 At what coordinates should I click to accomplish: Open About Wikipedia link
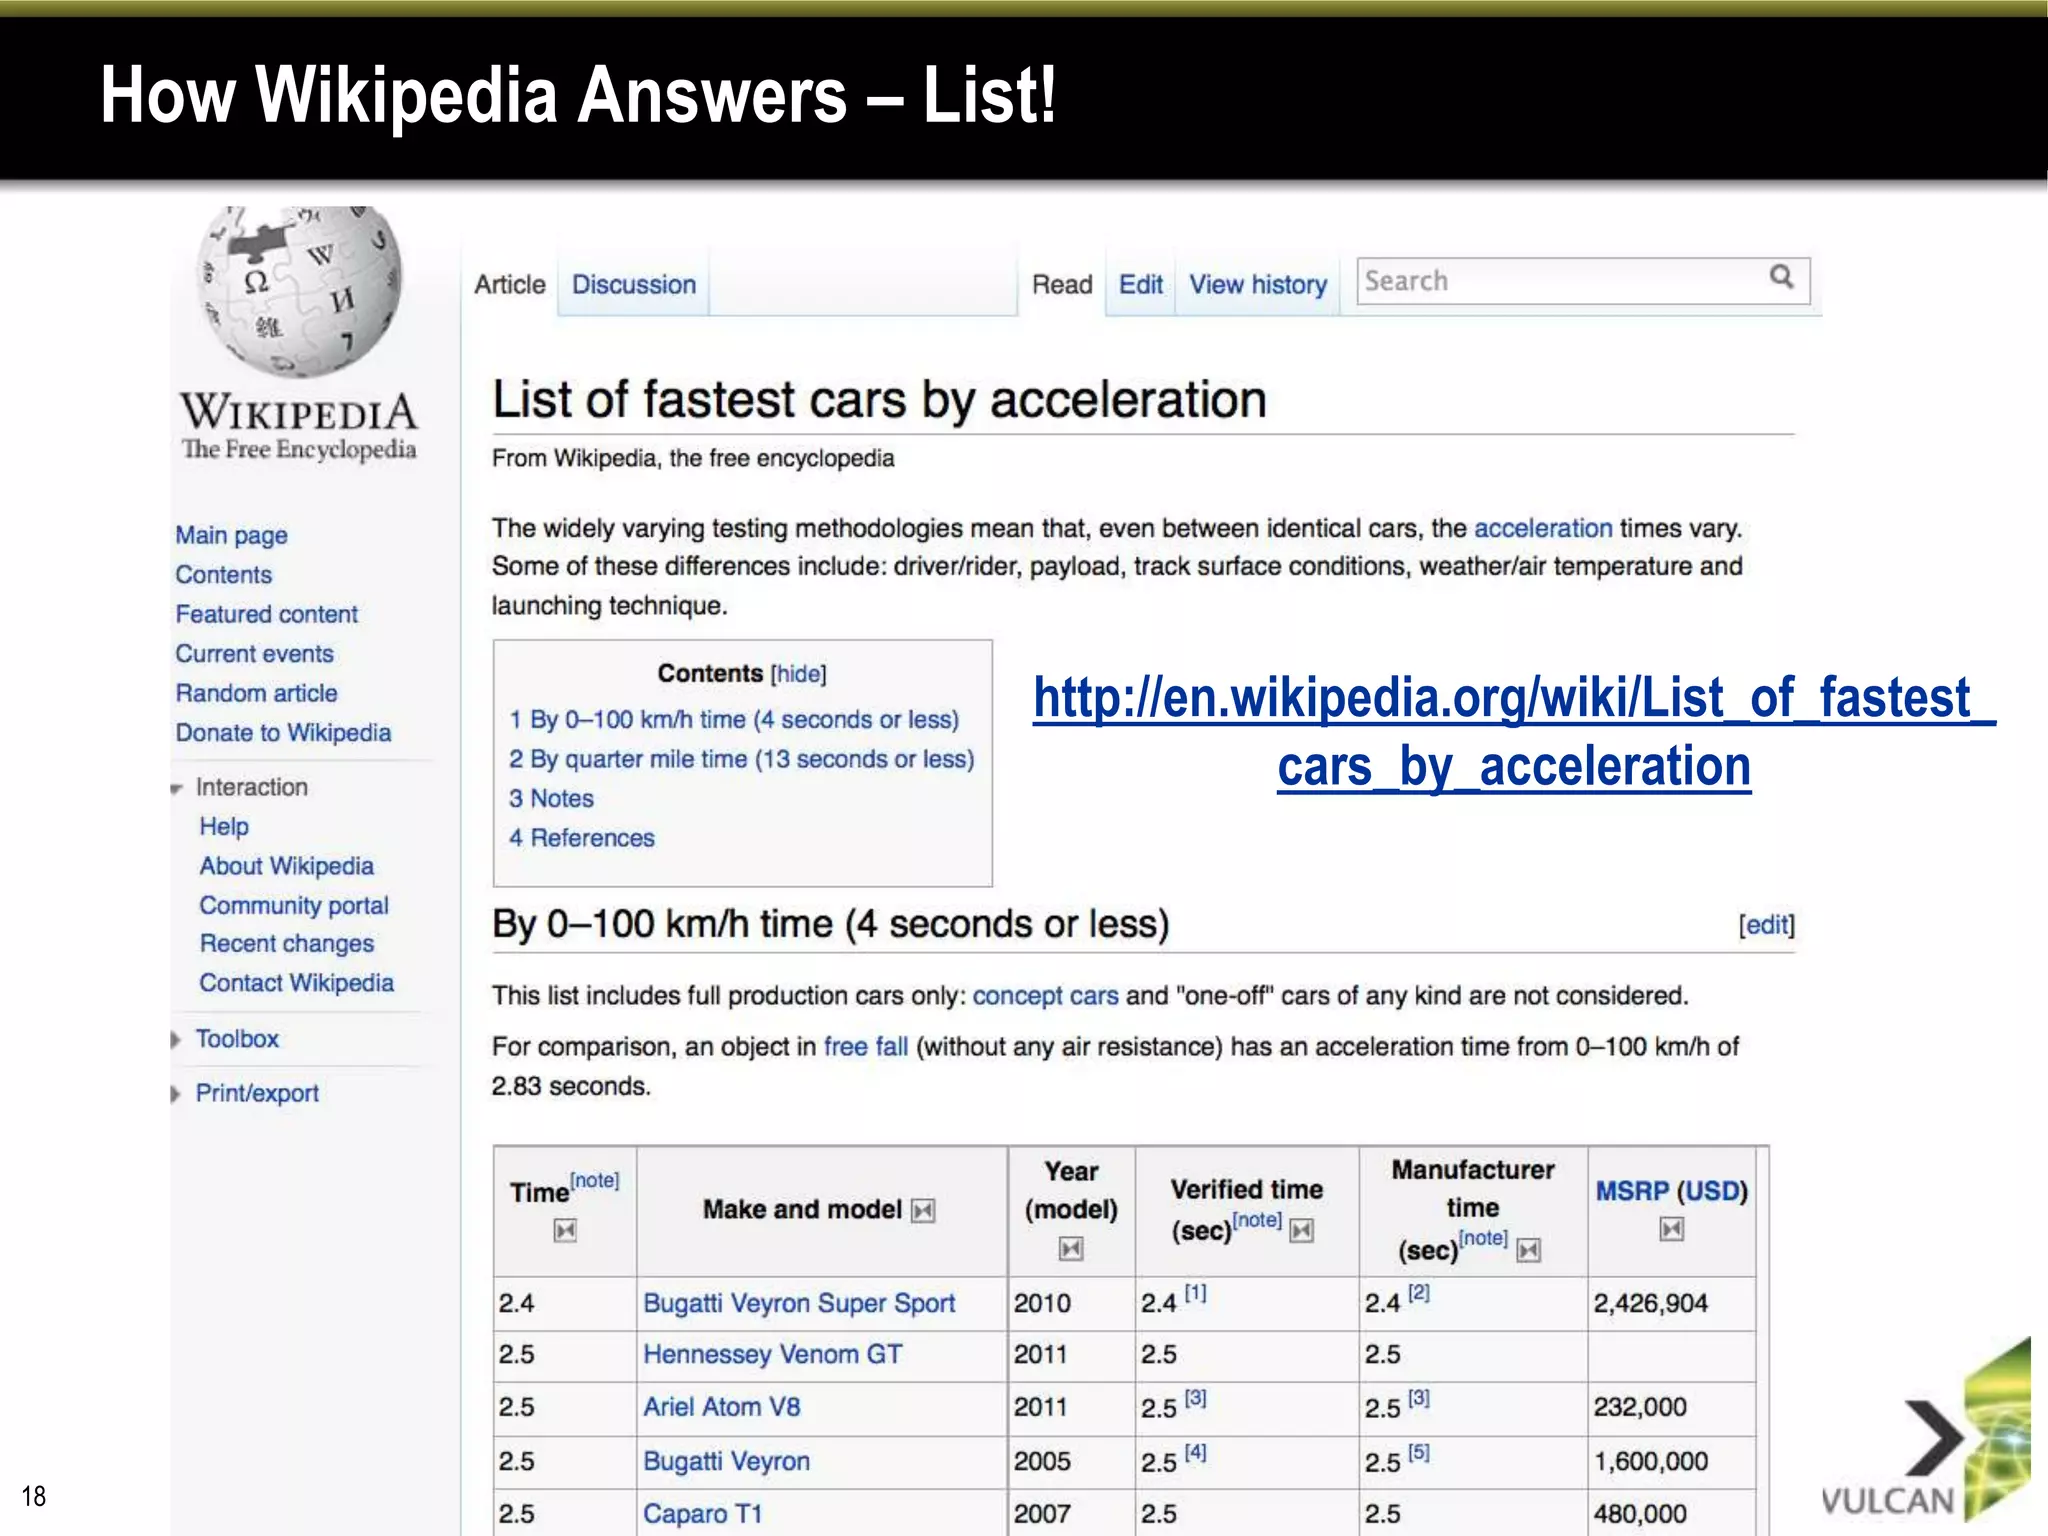pos(287,866)
